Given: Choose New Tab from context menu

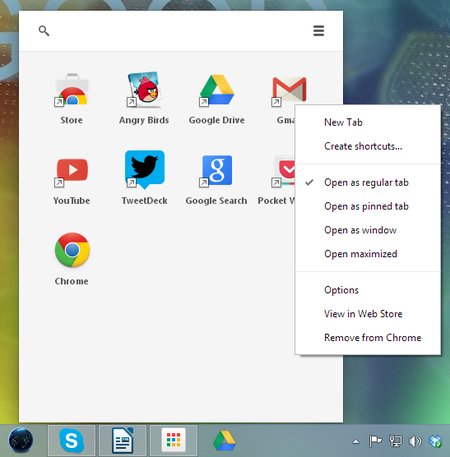Looking at the screenshot, I should [368, 122].
